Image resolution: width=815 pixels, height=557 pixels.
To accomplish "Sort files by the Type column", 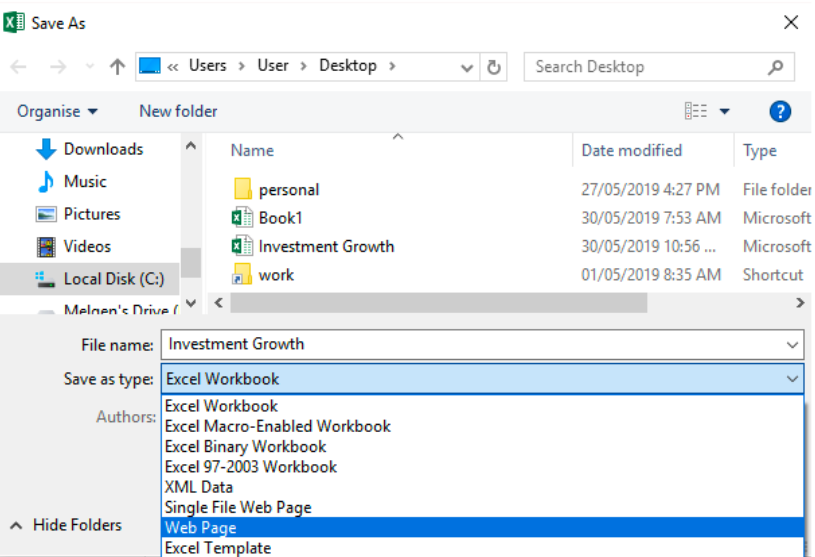I will point(759,151).
